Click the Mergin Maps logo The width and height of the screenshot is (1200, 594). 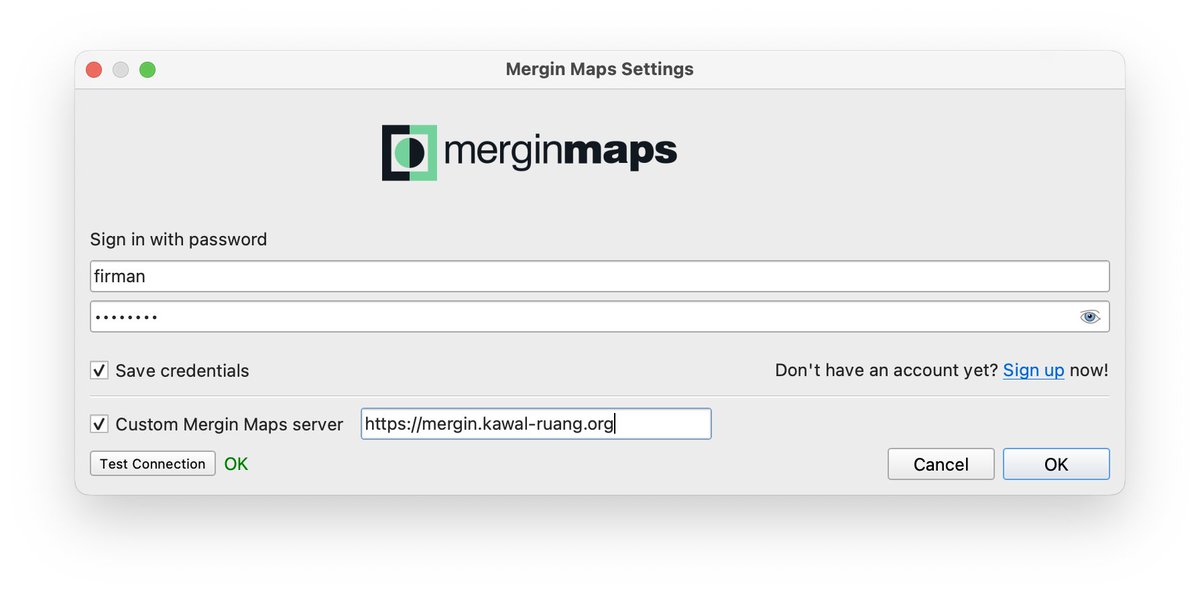(530, 152)
